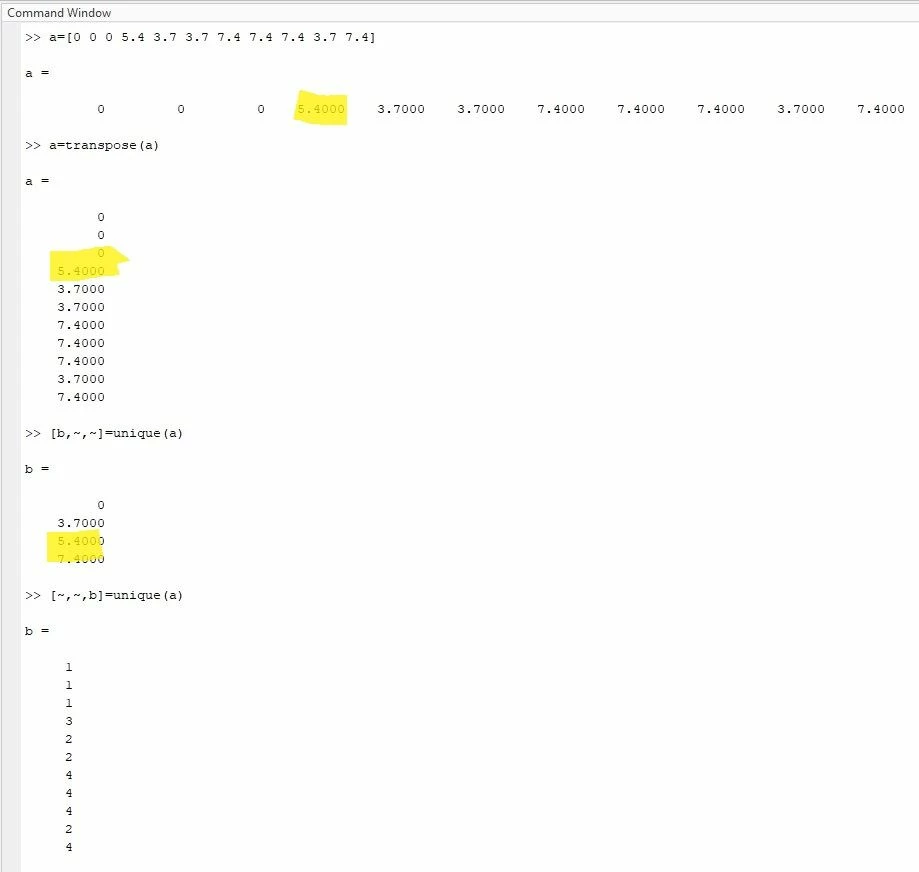The width and height of the screenshot is (919, 872).
Task: Click the first 0 of the transposed column
Action: (x=101, y=217)
